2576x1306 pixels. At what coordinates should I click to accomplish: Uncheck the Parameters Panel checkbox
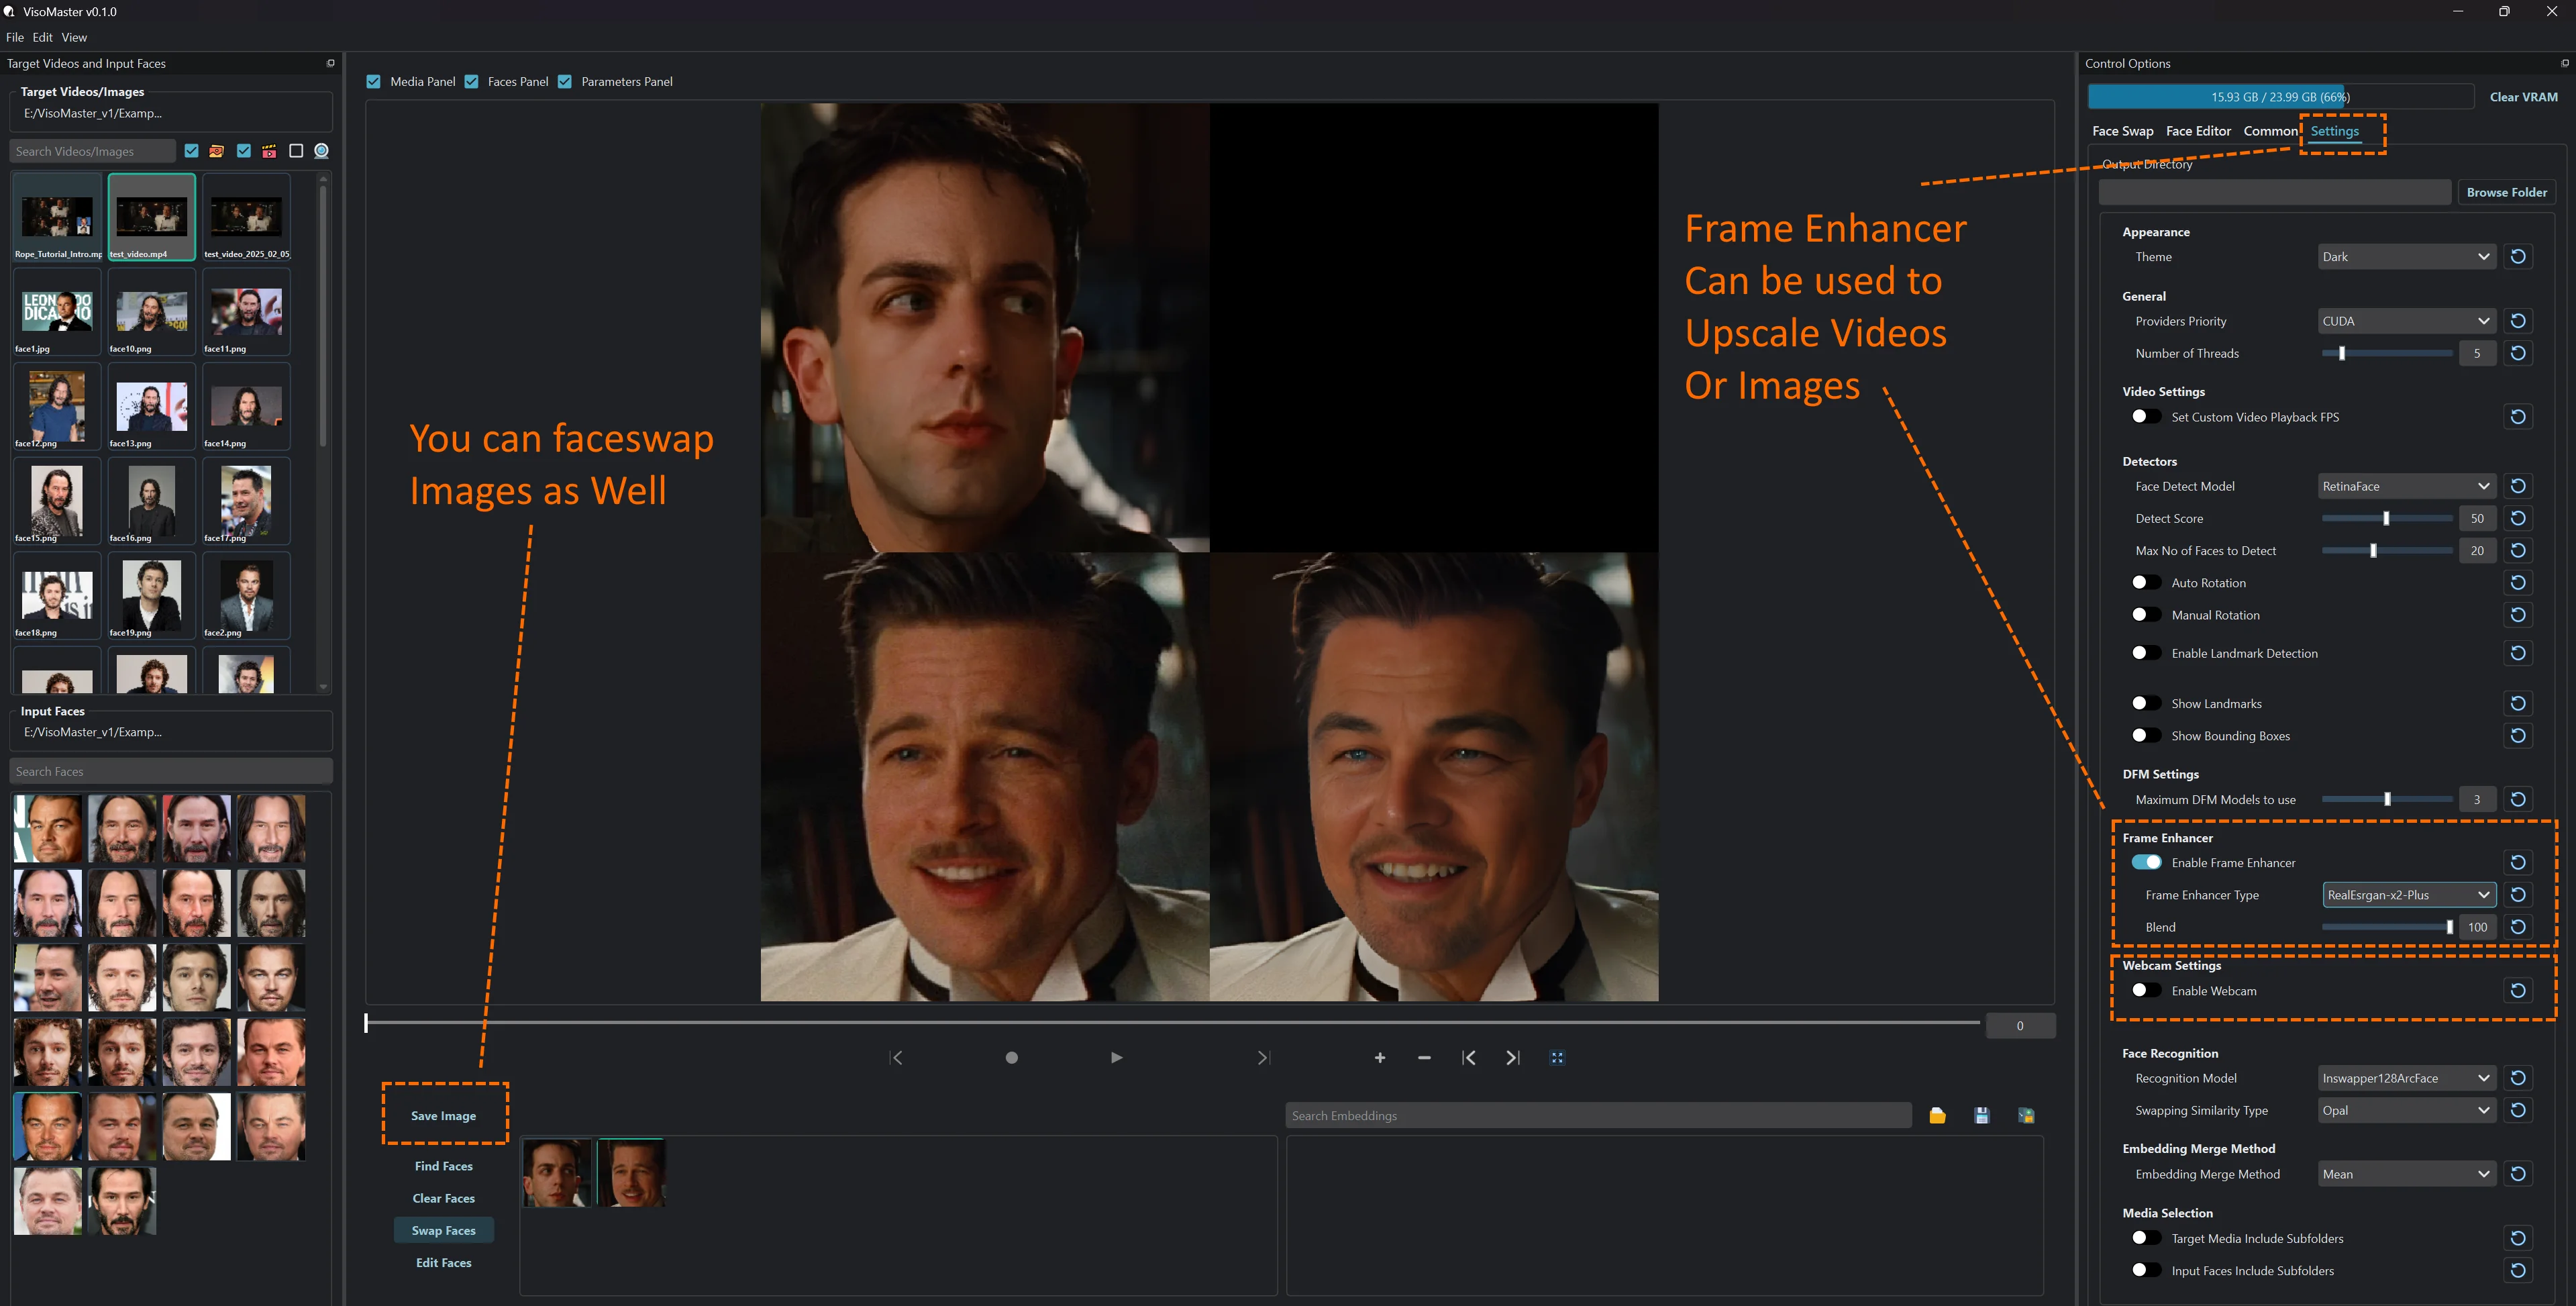coord(565,82)
